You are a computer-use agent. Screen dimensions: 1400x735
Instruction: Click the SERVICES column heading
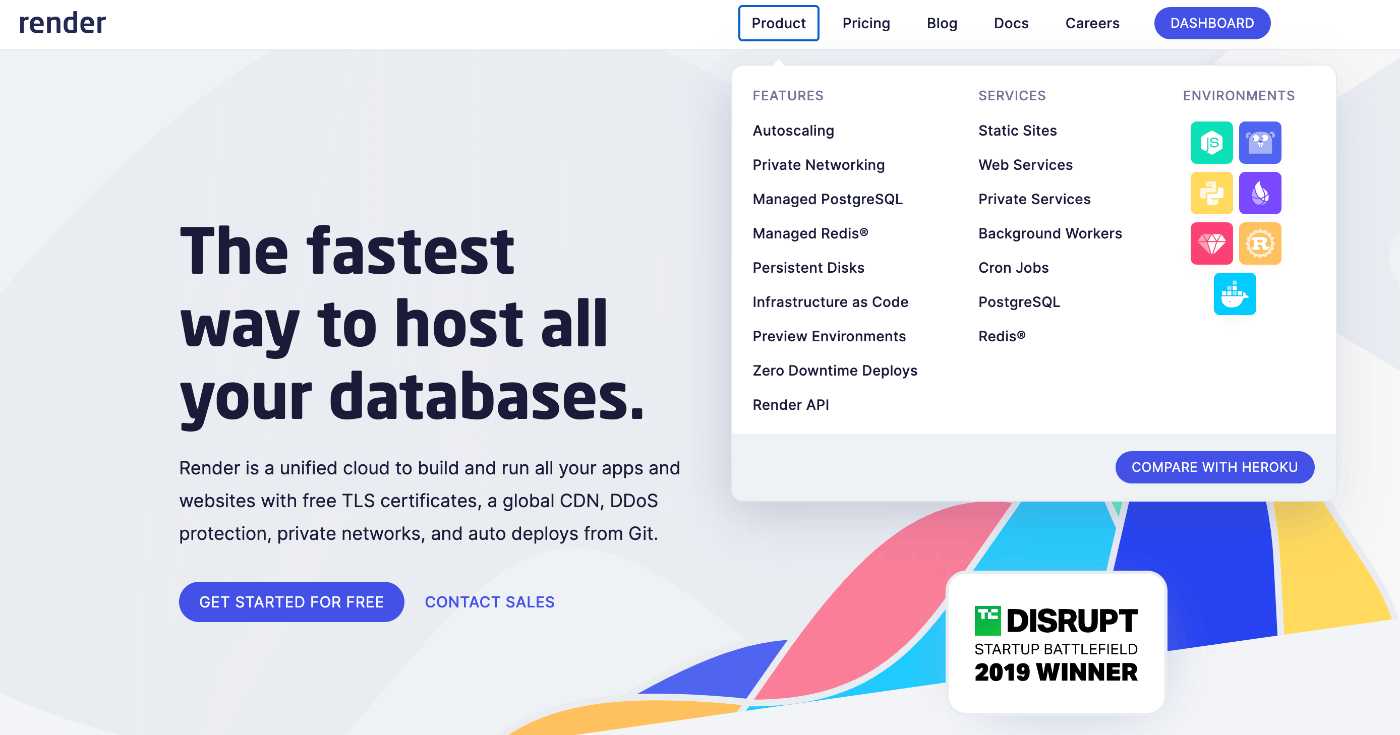[x=1012, y=96]
